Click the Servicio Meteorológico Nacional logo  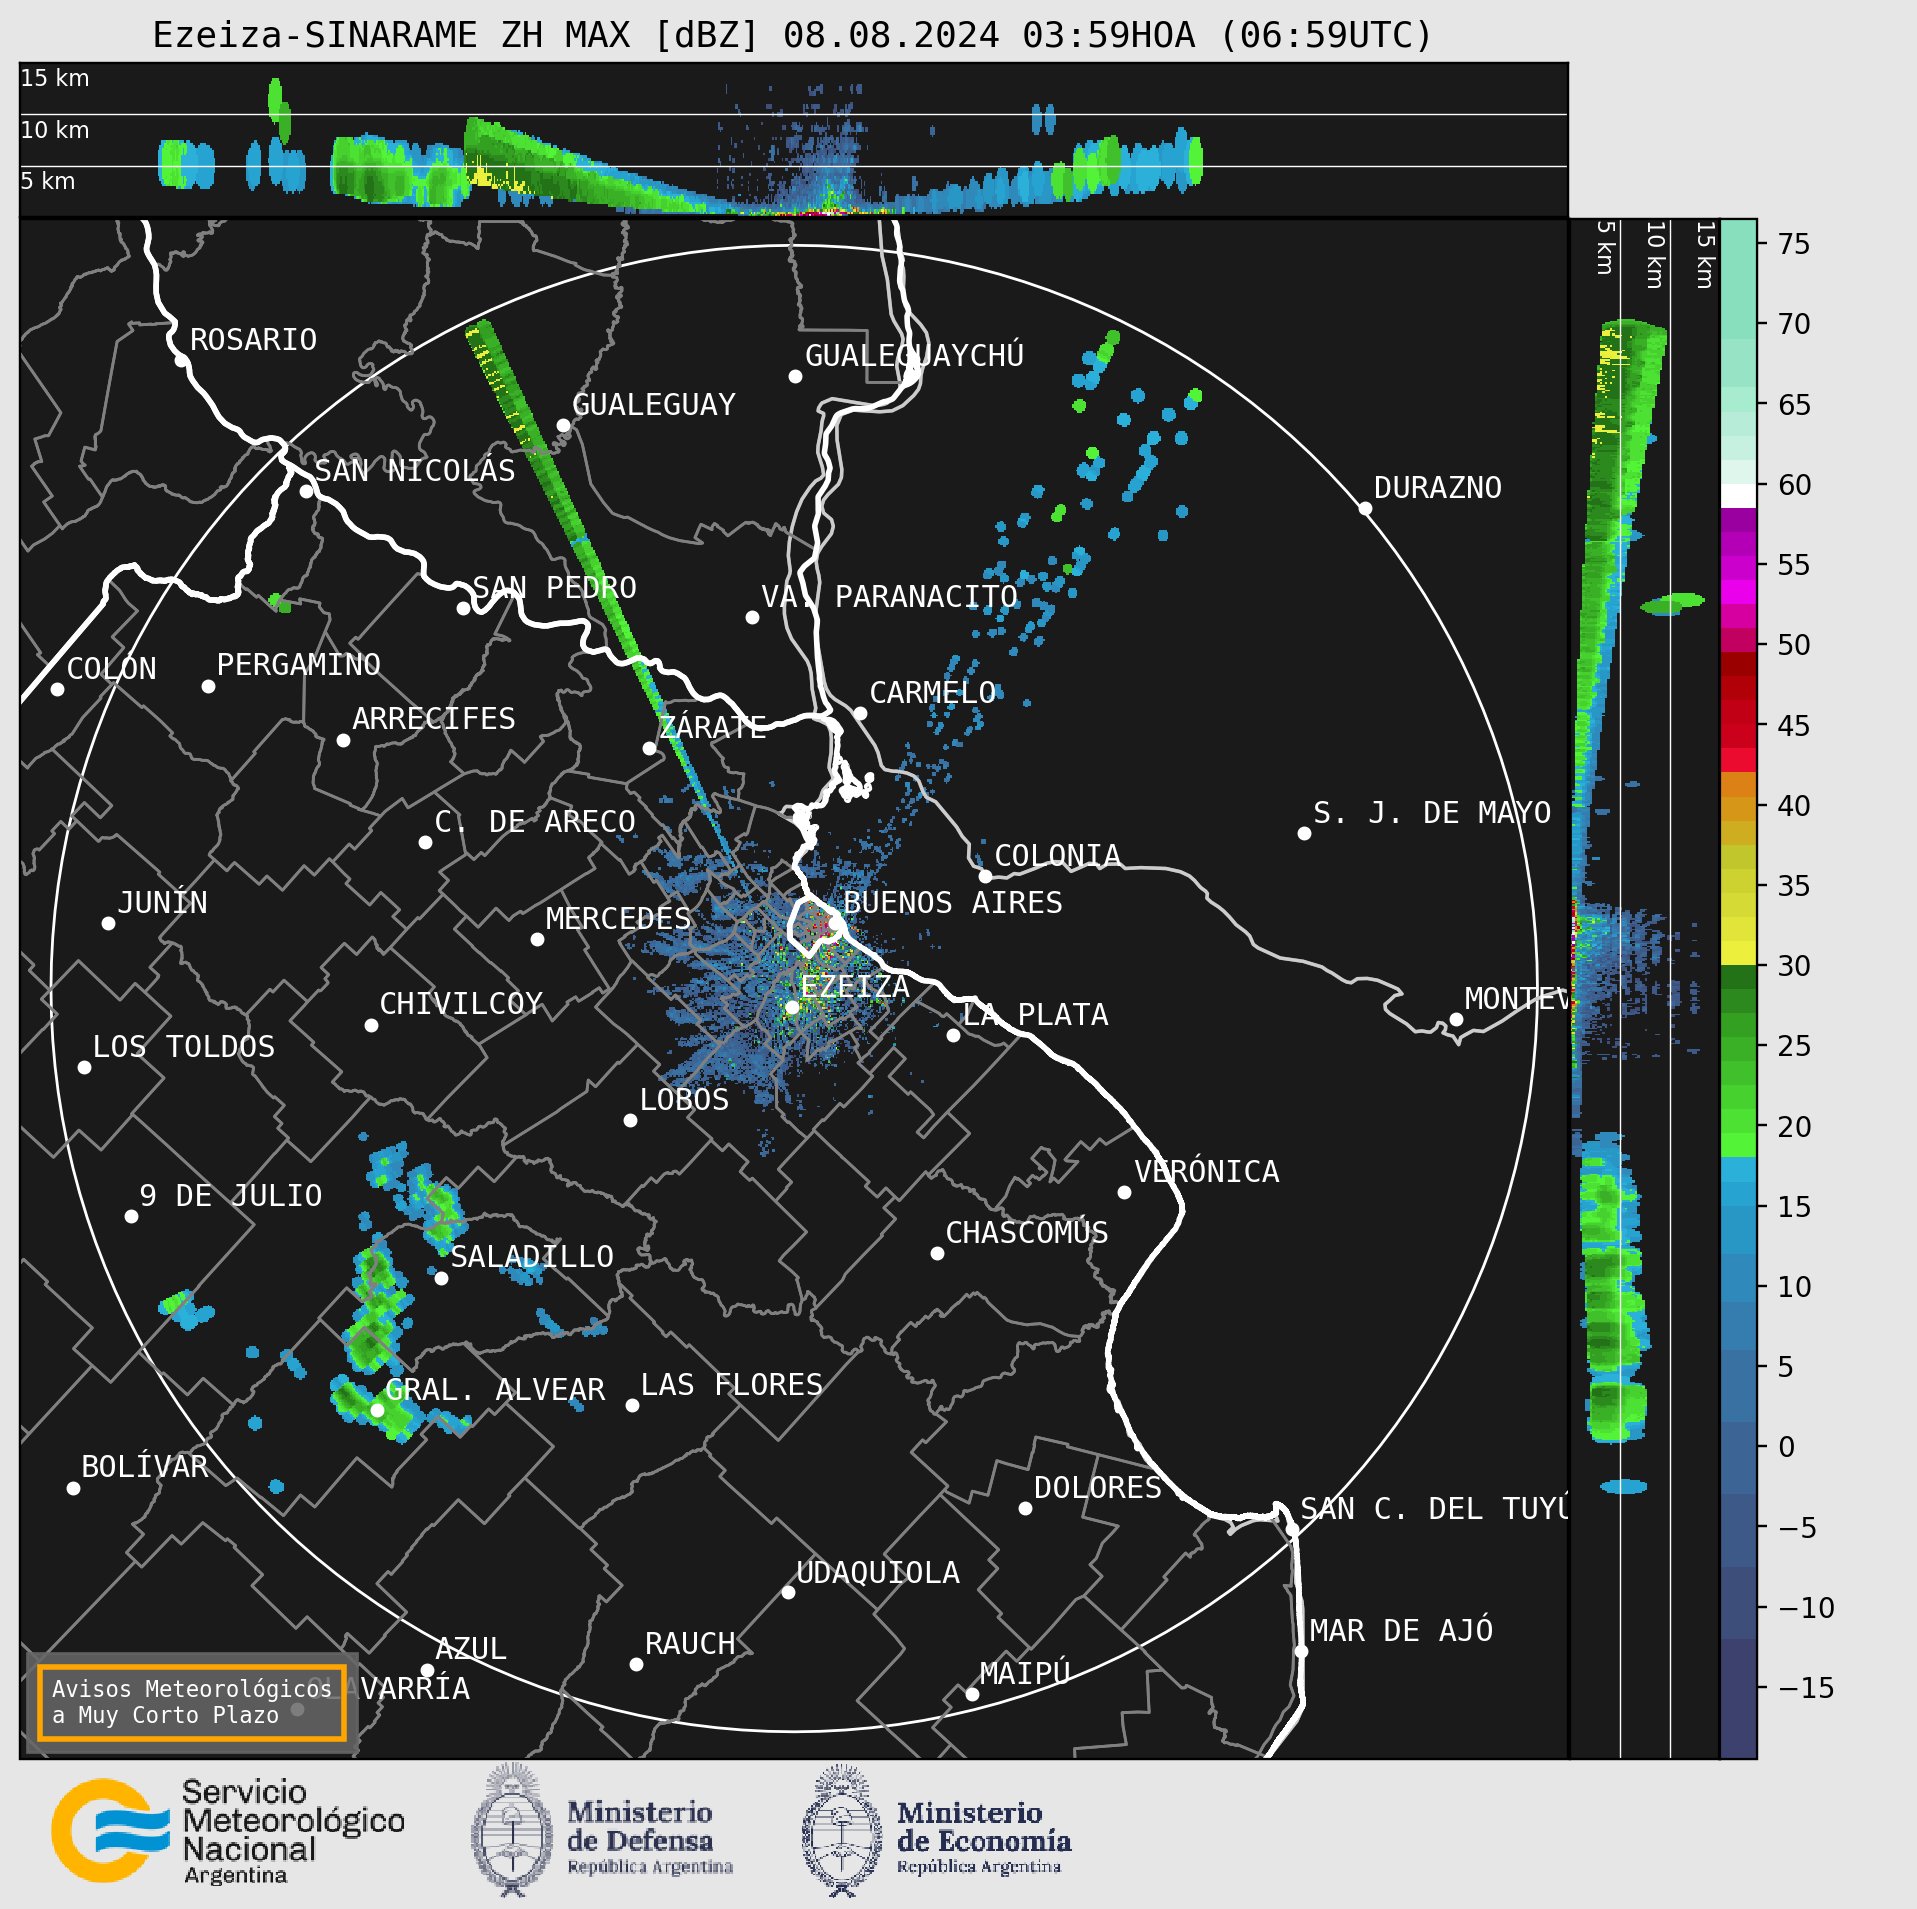[228, 1831]
